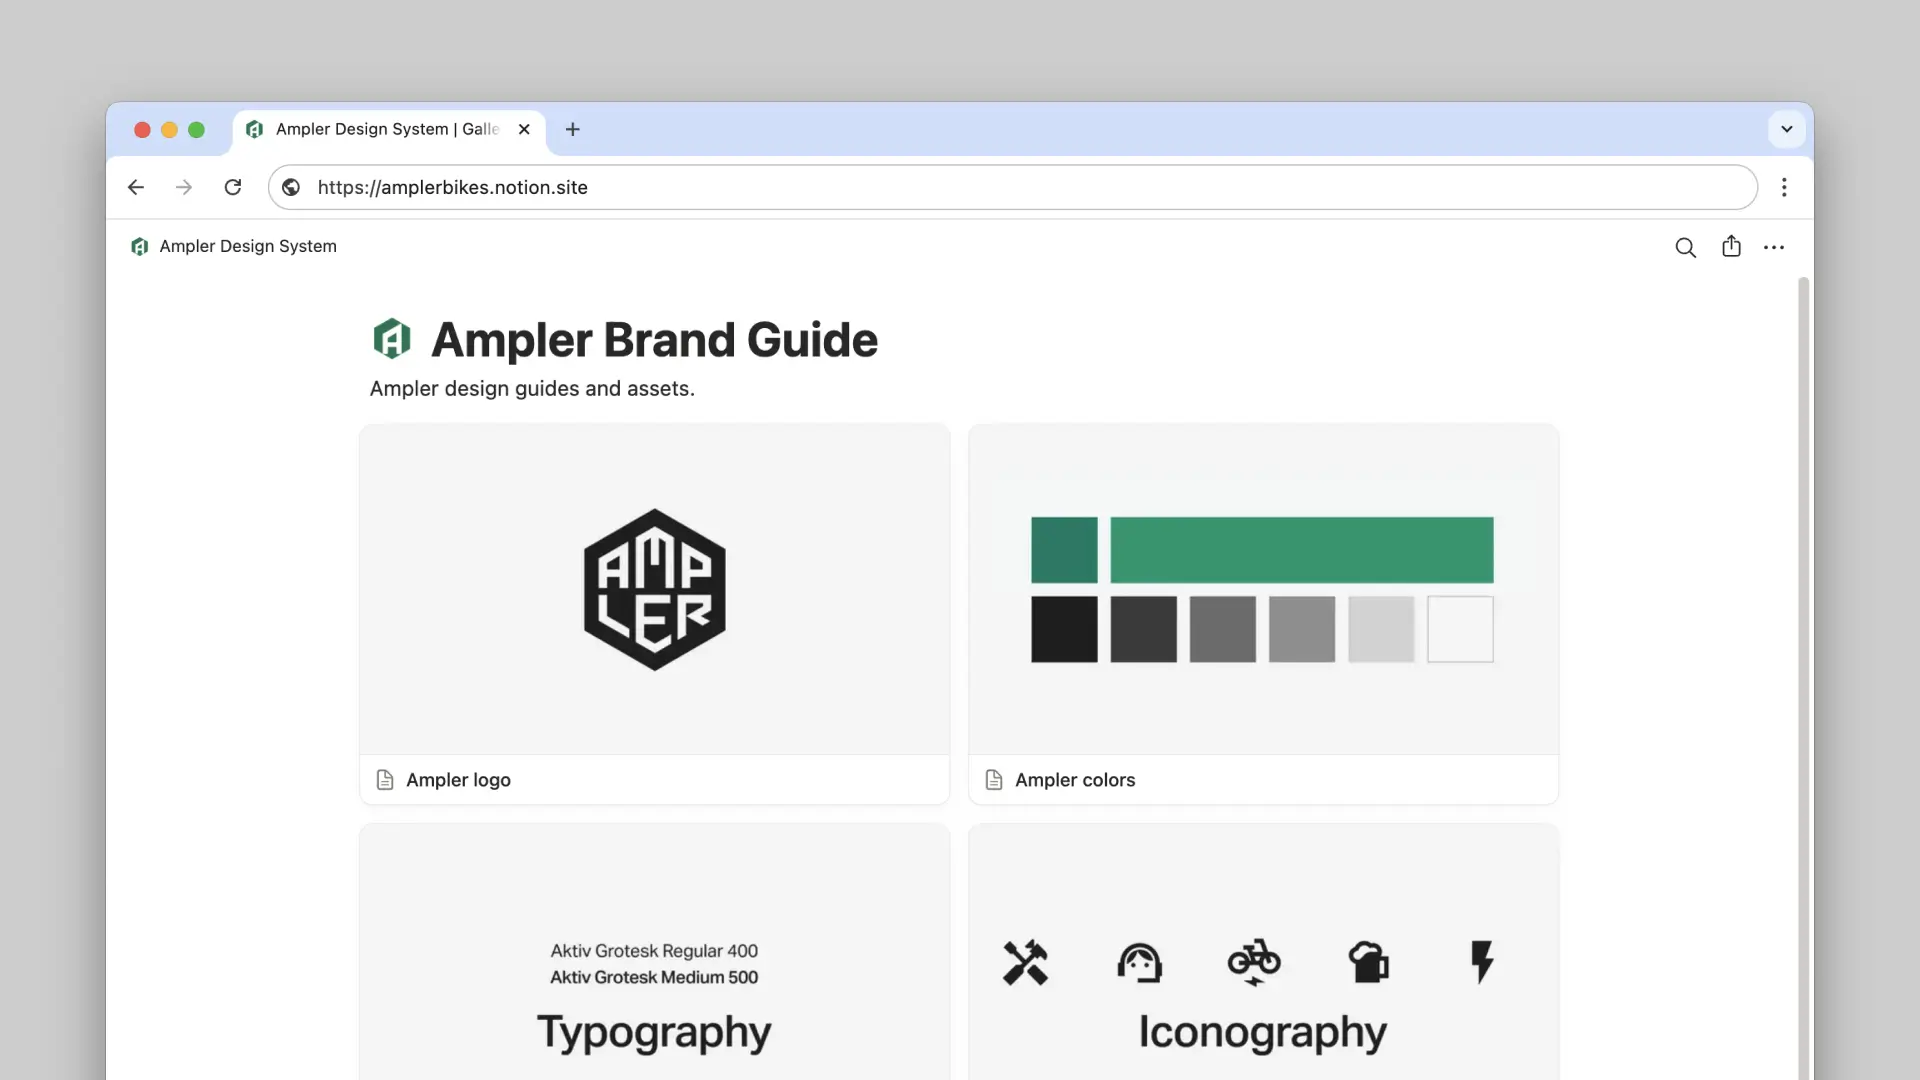The width and height of the screenshot is (1920, 1080).
Task: Click the Ampler logo beside the page title
Action: click(x=392, y=338)
